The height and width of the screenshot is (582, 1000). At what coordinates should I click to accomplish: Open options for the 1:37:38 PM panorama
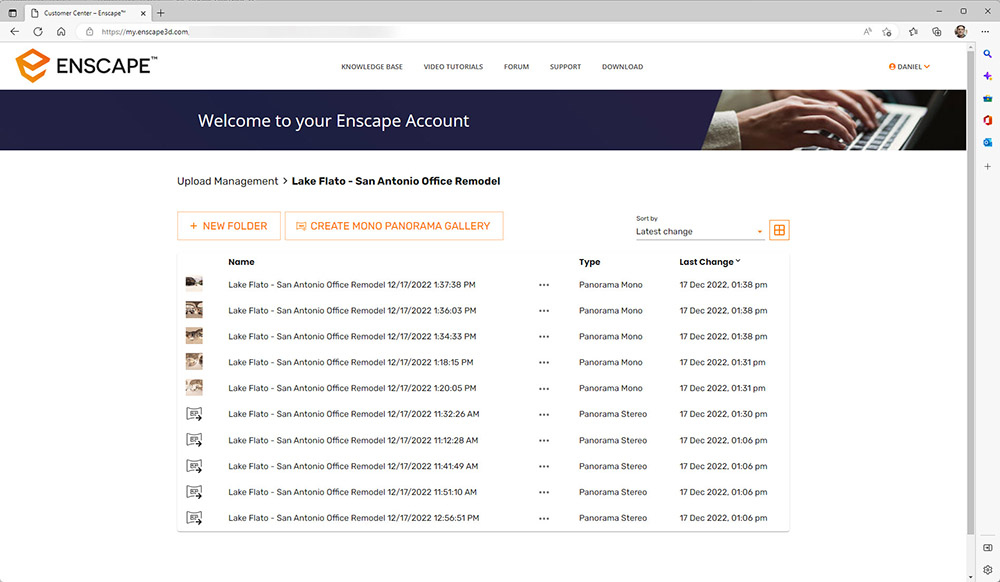pyautogui.click(x=543, y=285)
